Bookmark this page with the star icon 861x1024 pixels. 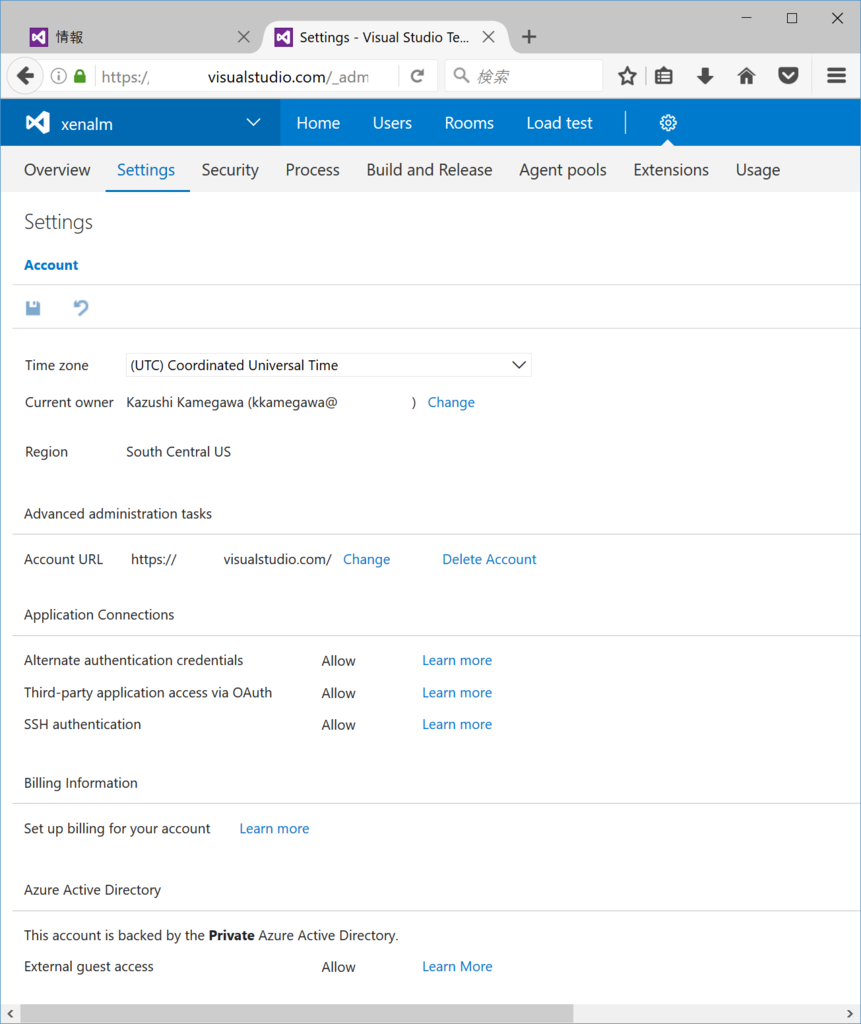click(627, 76)
